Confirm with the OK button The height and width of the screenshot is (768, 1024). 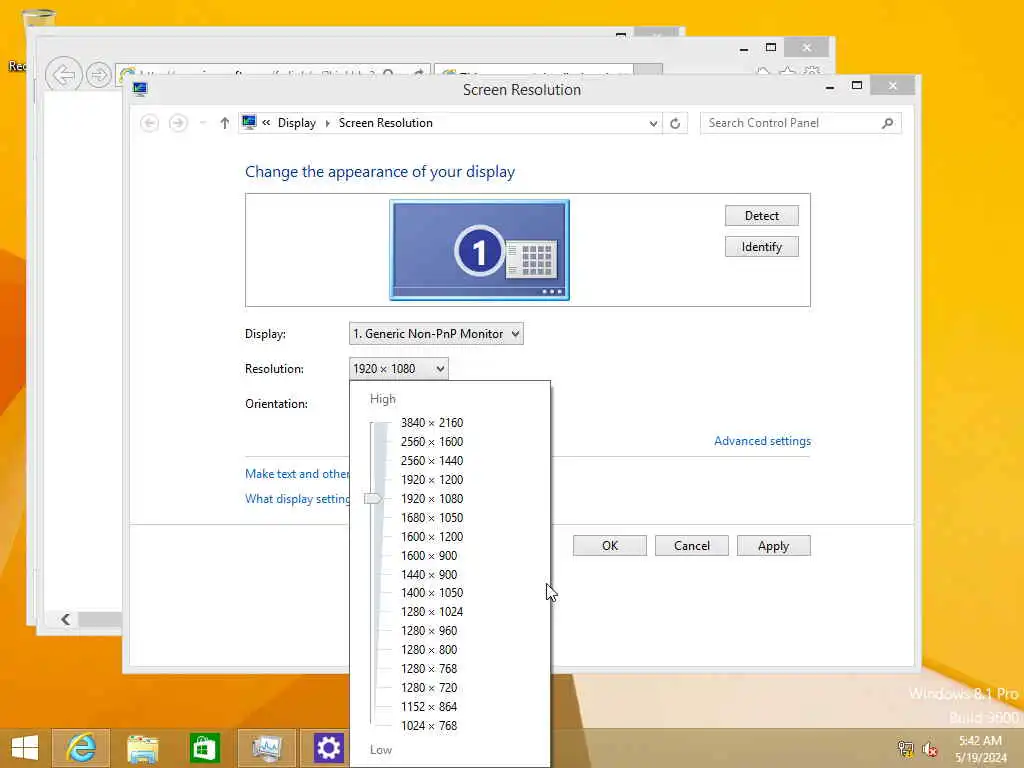click(609, 546)
